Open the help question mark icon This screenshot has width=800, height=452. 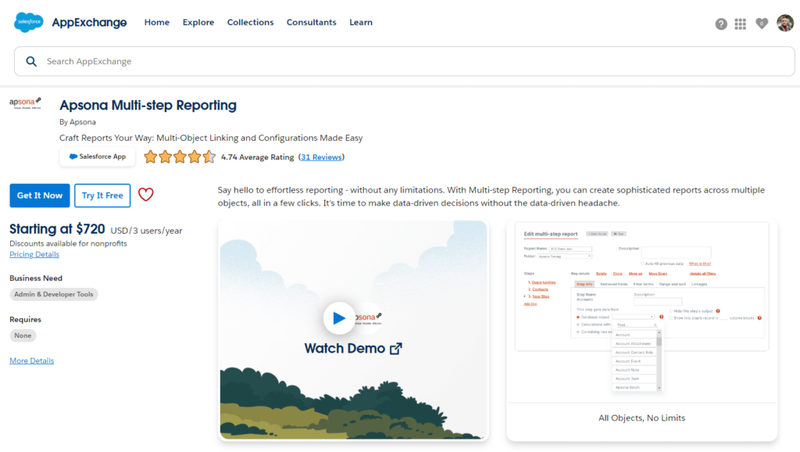tap(721, 24)
